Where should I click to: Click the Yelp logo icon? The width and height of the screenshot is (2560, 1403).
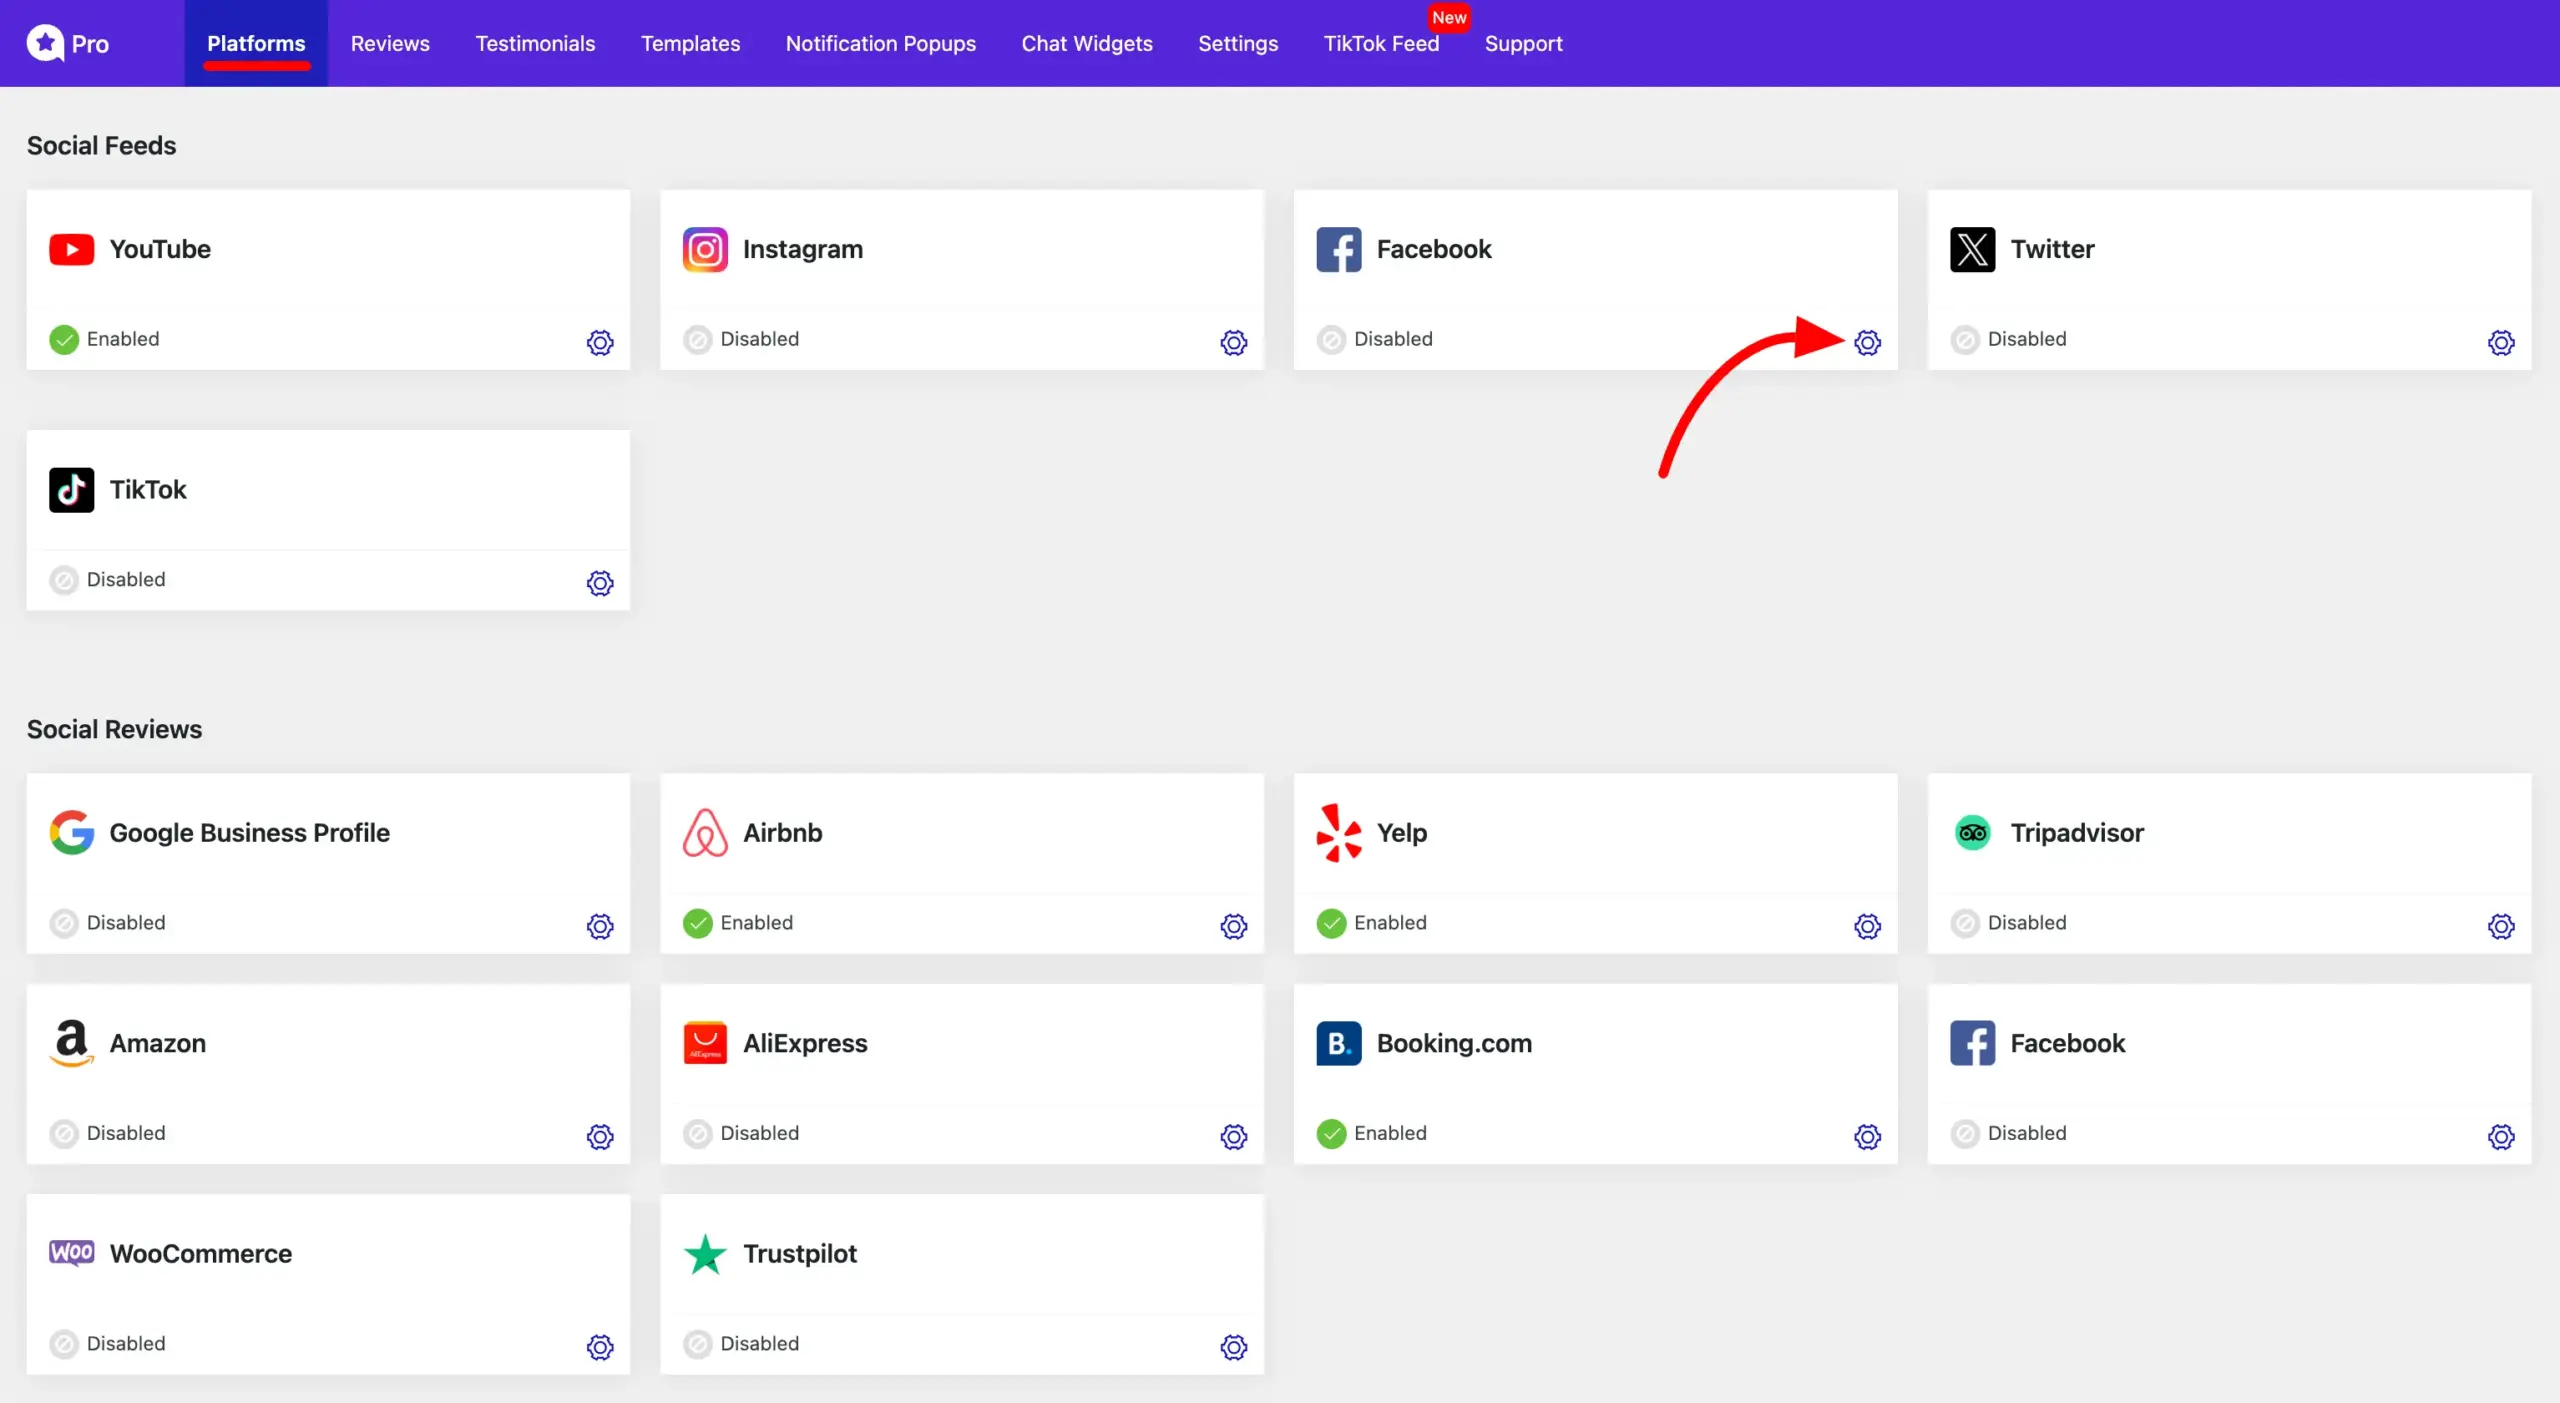click(1339, 832)
